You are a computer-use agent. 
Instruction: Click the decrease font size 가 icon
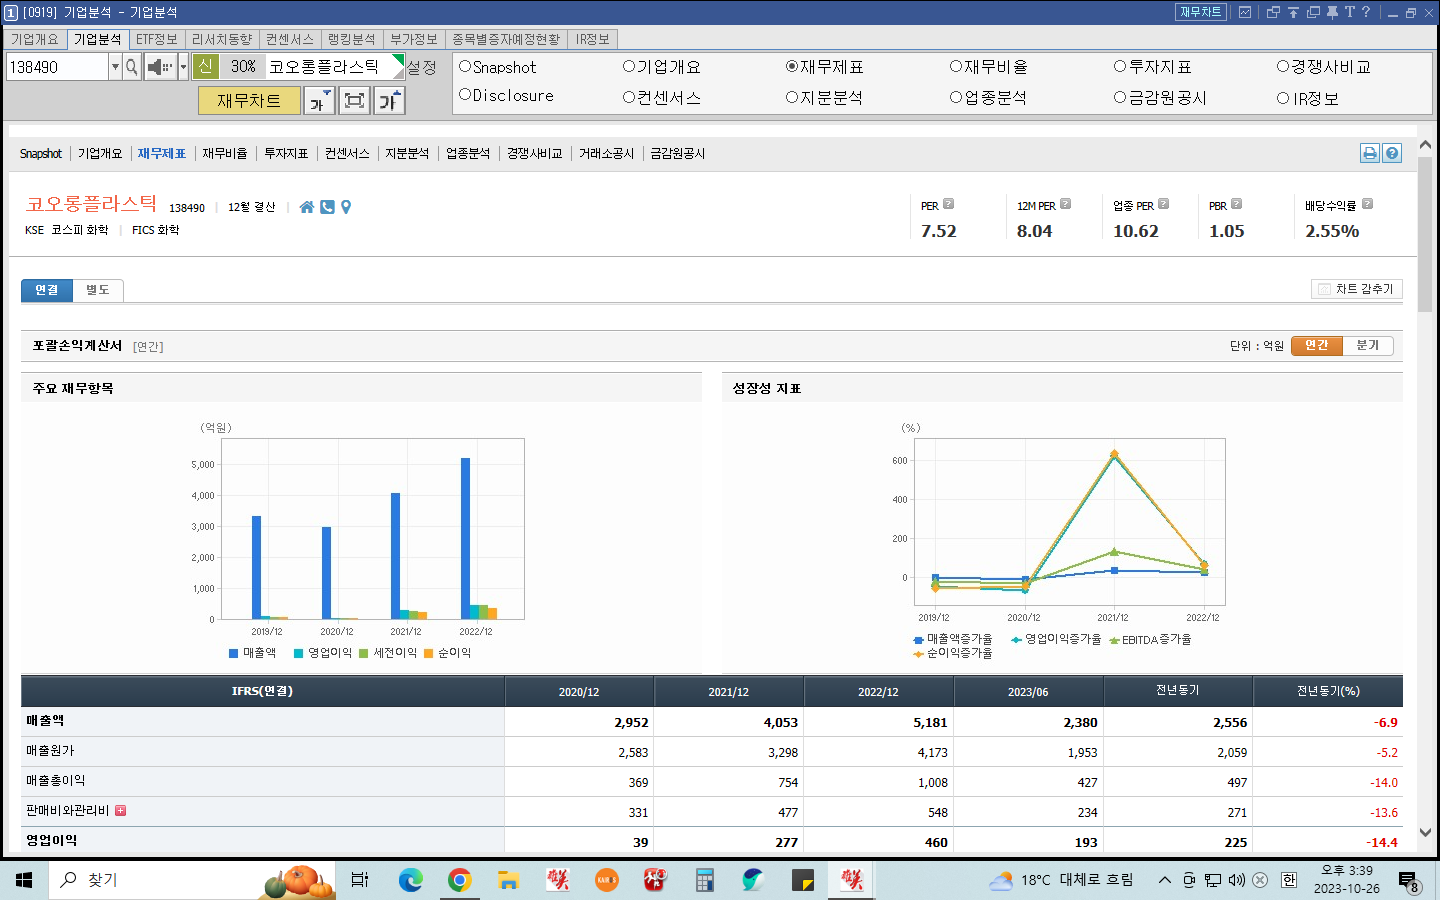point(319,101)
